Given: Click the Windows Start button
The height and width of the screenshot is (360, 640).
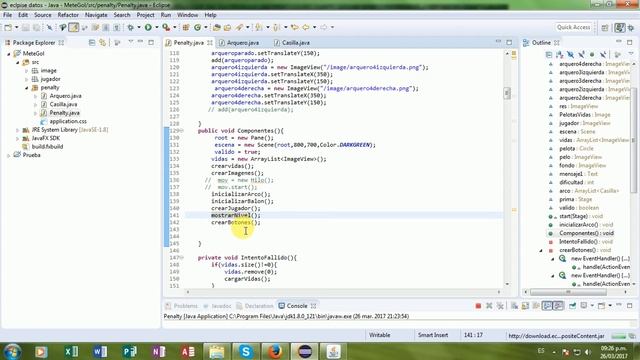Looking at the screenshot, I should tap(12, 351).
